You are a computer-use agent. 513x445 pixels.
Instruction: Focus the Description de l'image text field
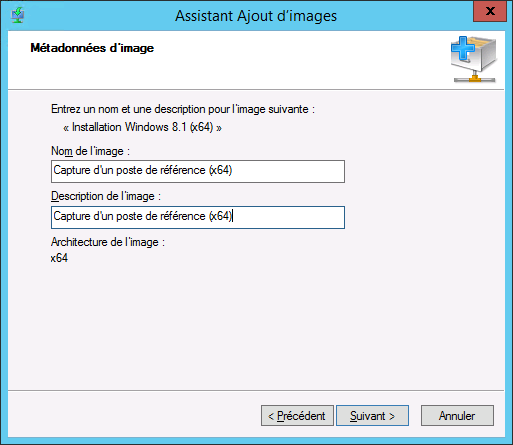(198, 217)
